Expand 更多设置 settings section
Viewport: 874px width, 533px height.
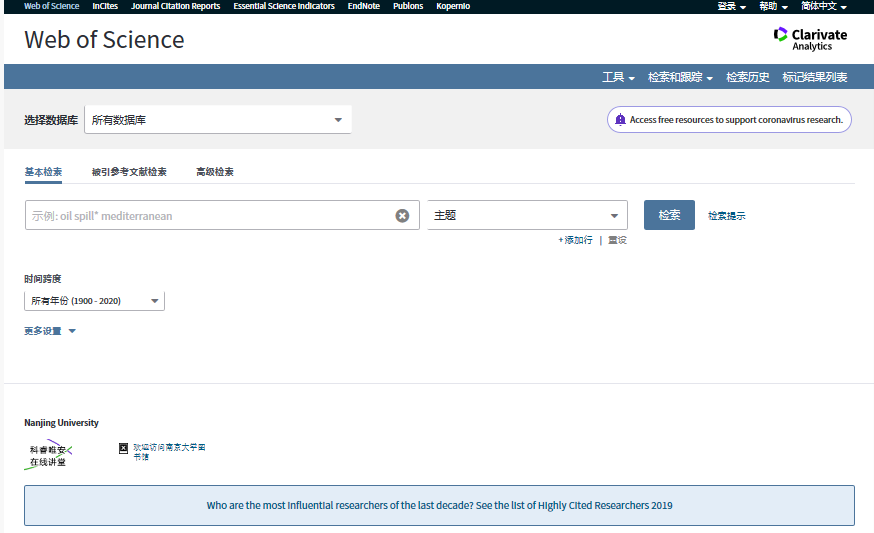coord(50,331)
